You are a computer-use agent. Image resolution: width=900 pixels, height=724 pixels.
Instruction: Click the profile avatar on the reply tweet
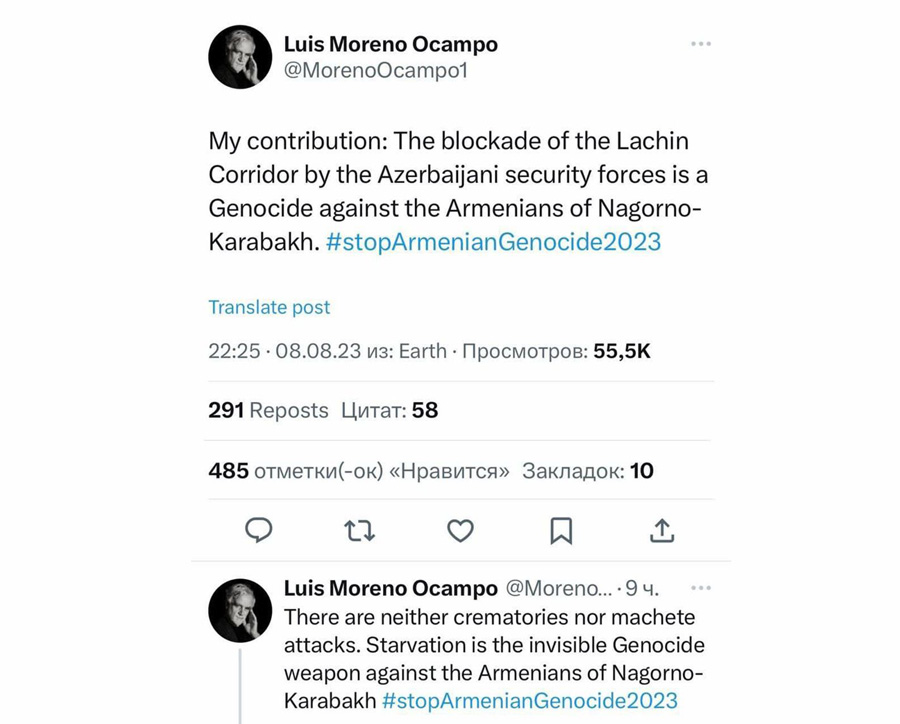click(x=240, y=610)
